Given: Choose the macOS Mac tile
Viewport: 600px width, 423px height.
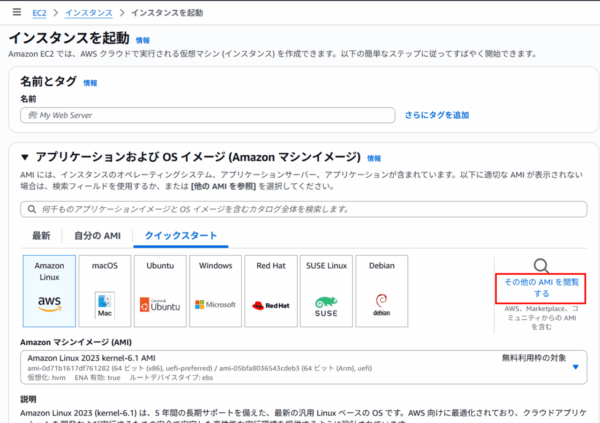Looking at the screenshot, I should click(x=105, y=291).
